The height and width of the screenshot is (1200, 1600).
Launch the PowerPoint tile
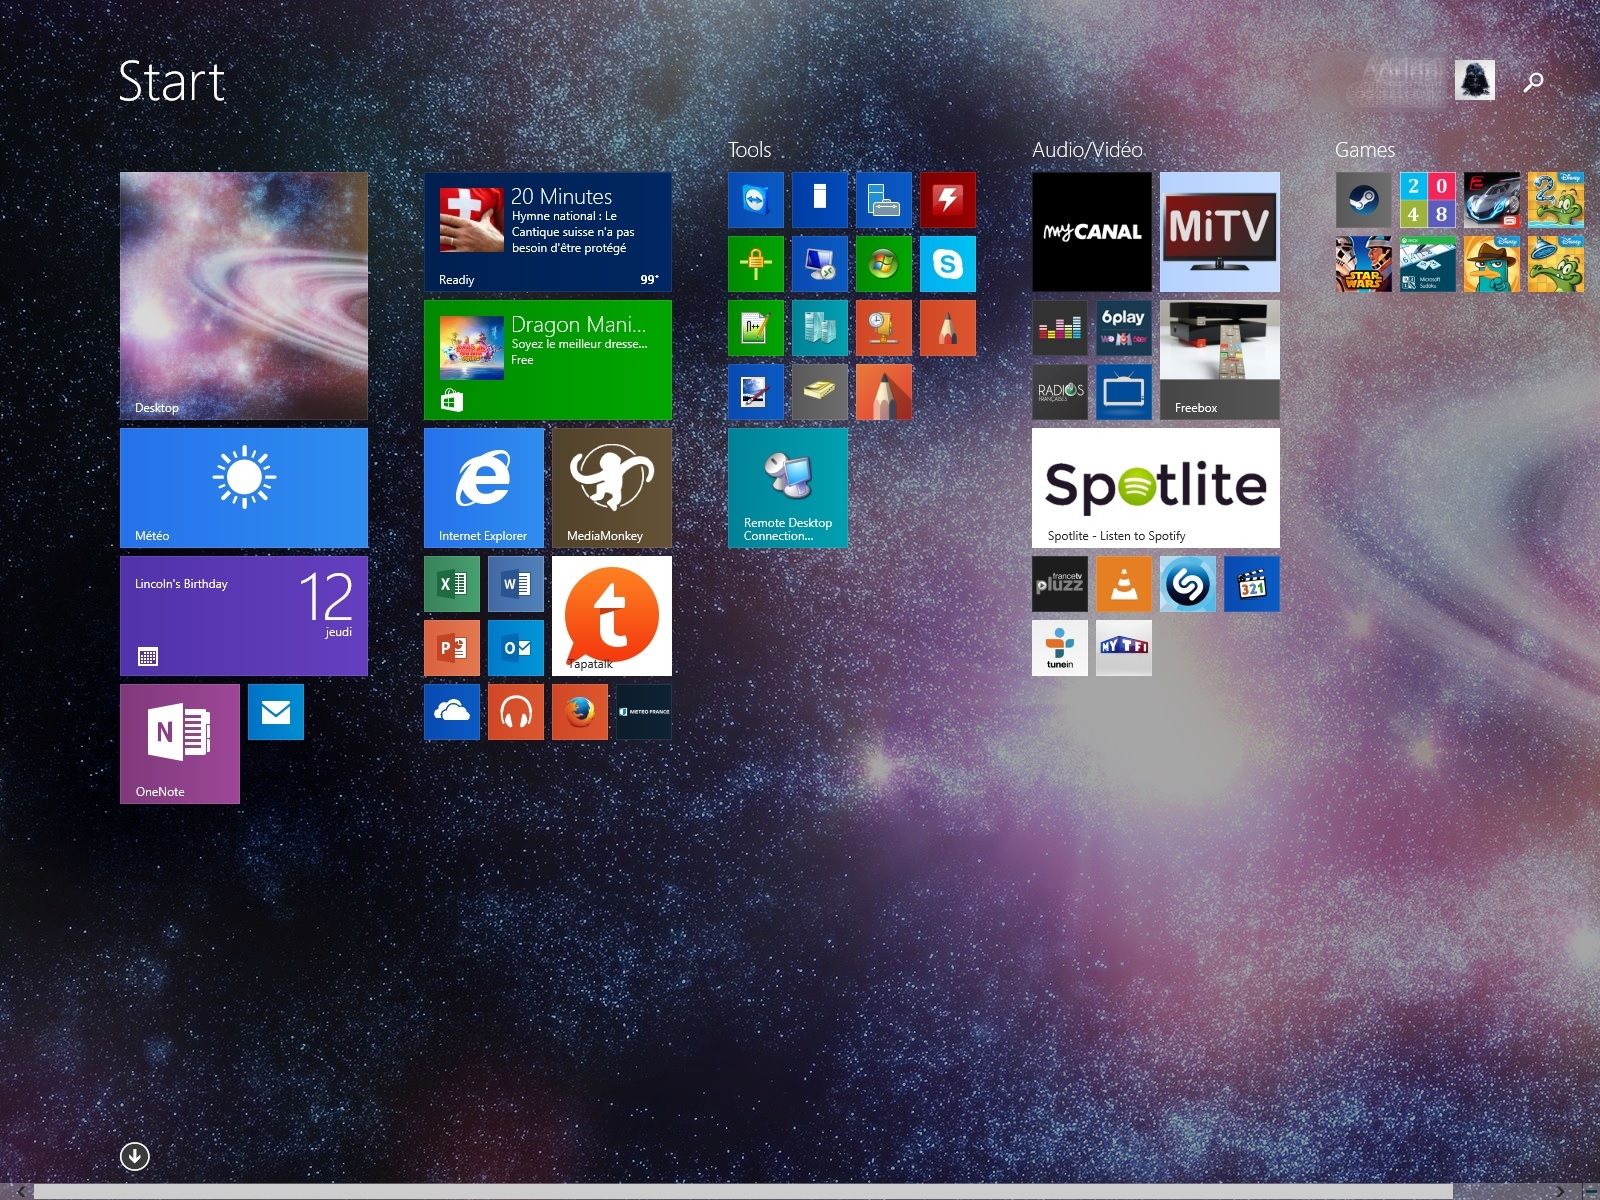(x=452, y=648)
